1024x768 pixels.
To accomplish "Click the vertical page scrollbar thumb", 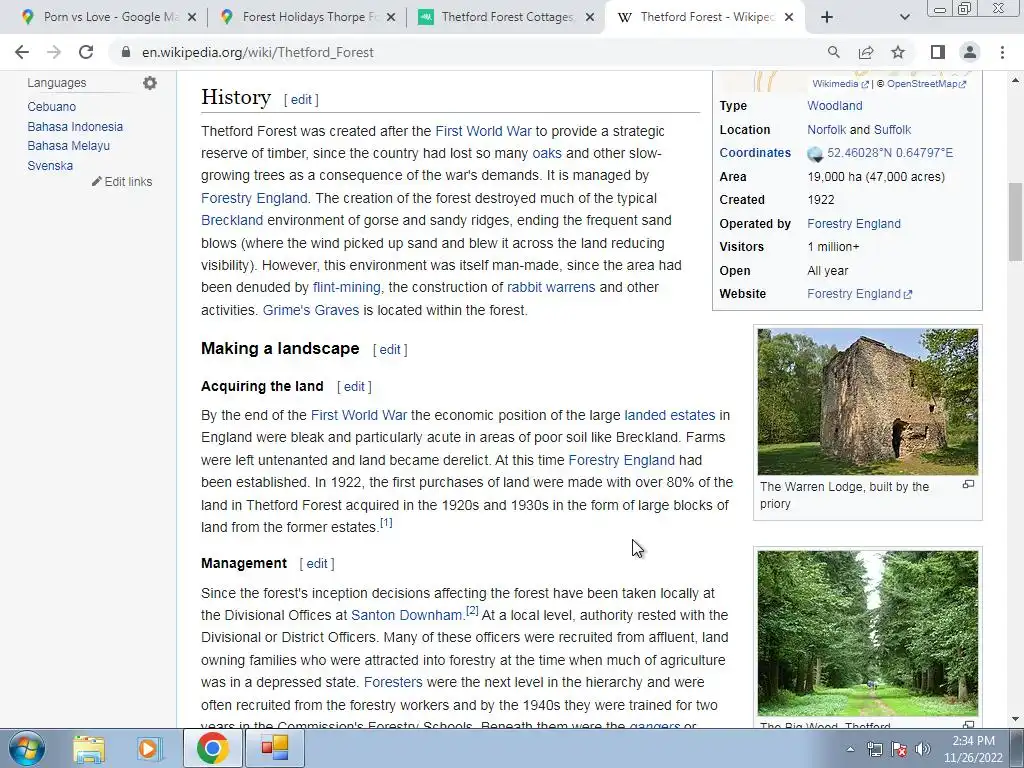I will (1015, 222).
